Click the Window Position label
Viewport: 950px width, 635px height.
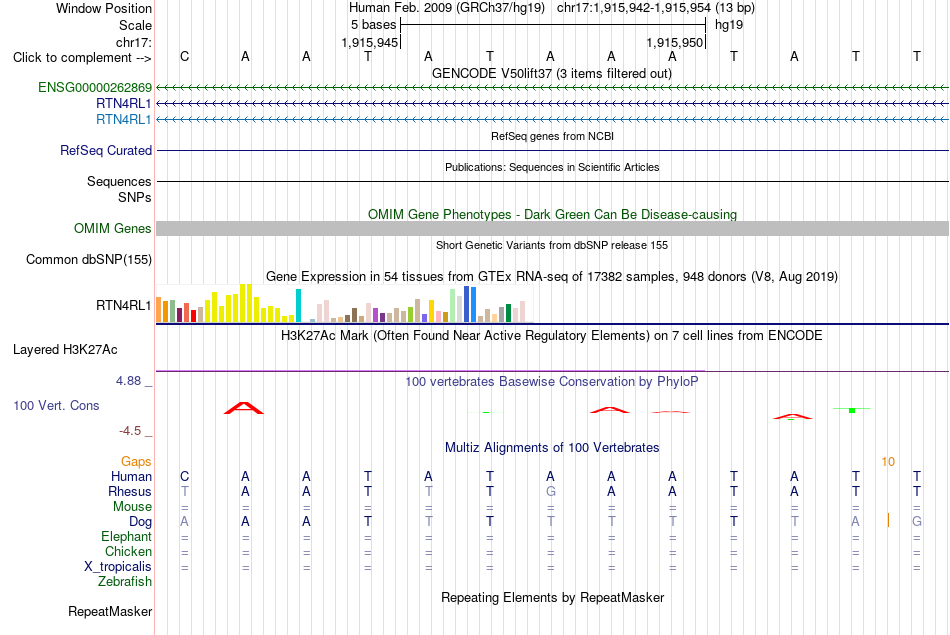pyautogui.click(x=104, y=8)
